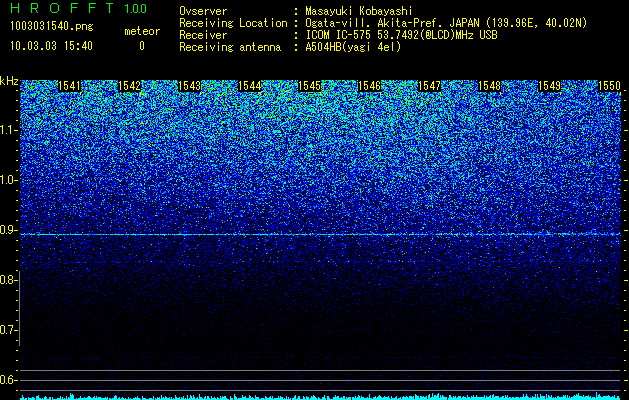Click the Receiving antenna label

tap(230, 47)
